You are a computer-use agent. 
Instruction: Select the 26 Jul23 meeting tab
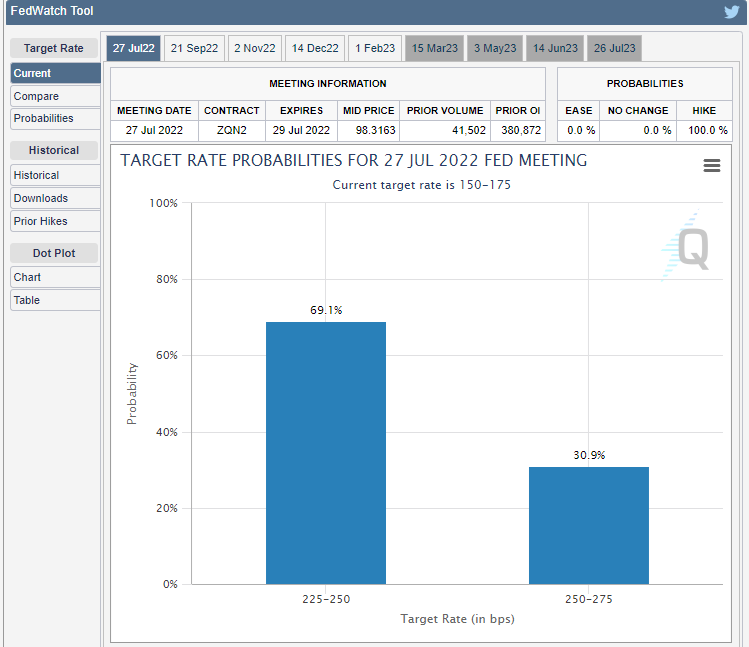click(615, 48)
